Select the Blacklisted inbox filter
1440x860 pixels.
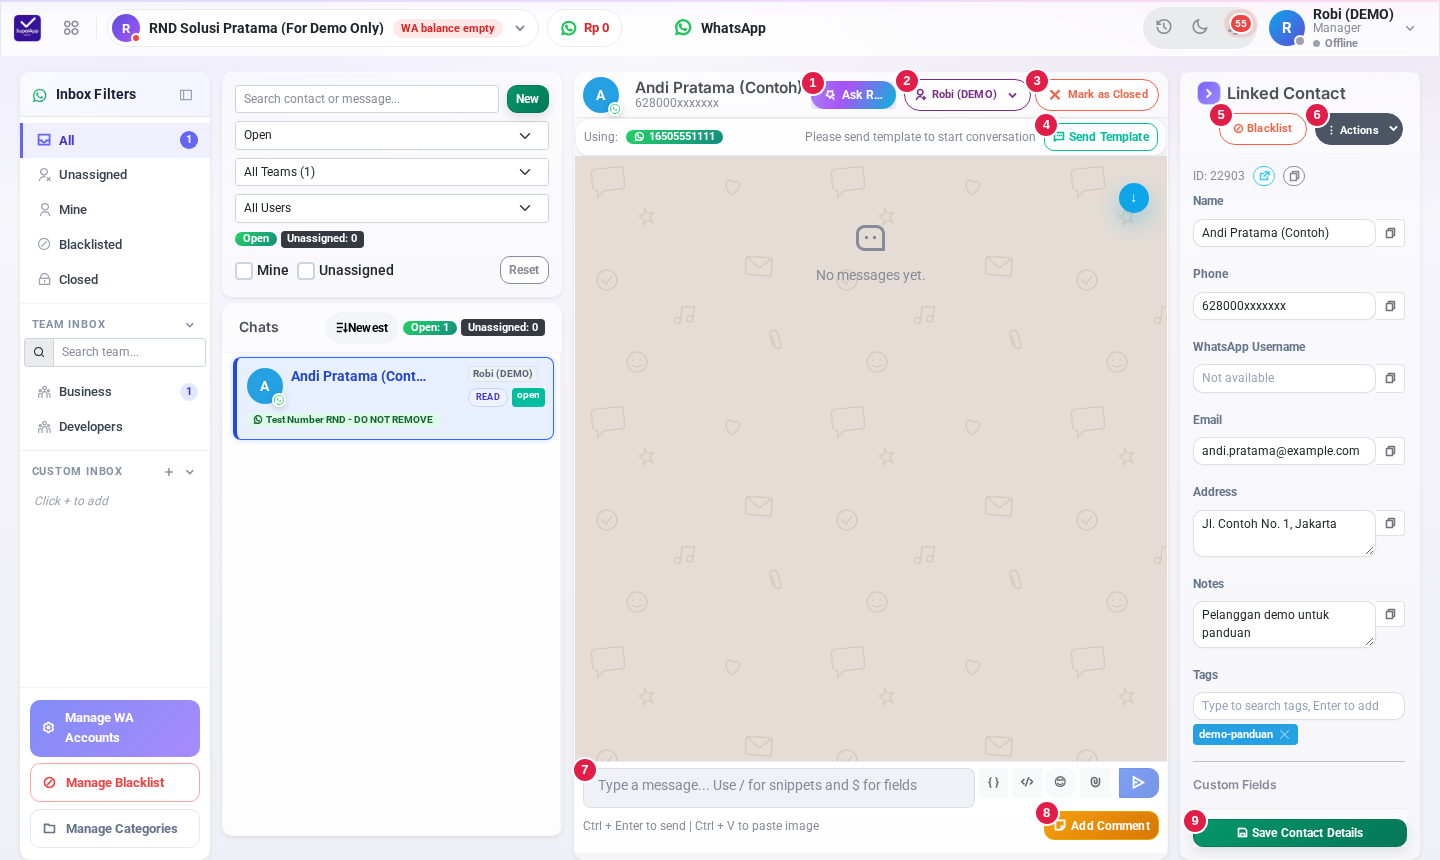(115, 245)
